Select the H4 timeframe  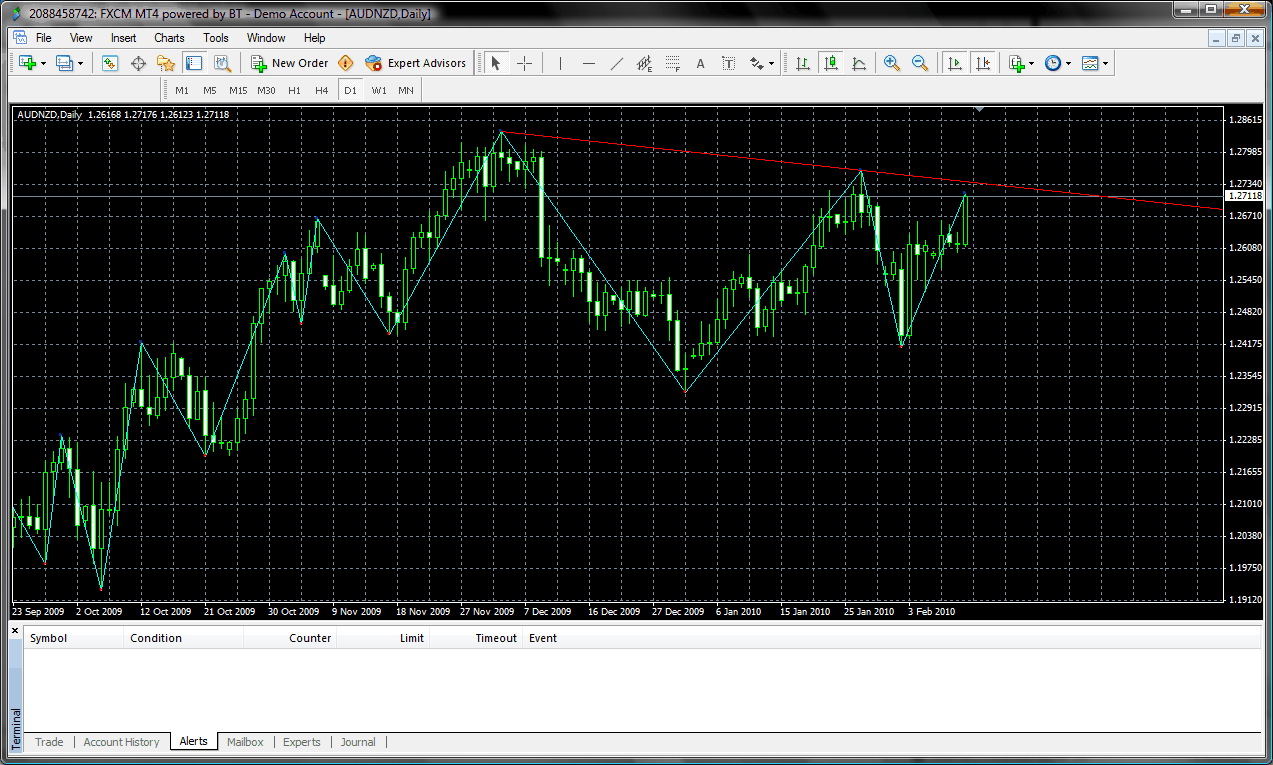pos(321,90)
